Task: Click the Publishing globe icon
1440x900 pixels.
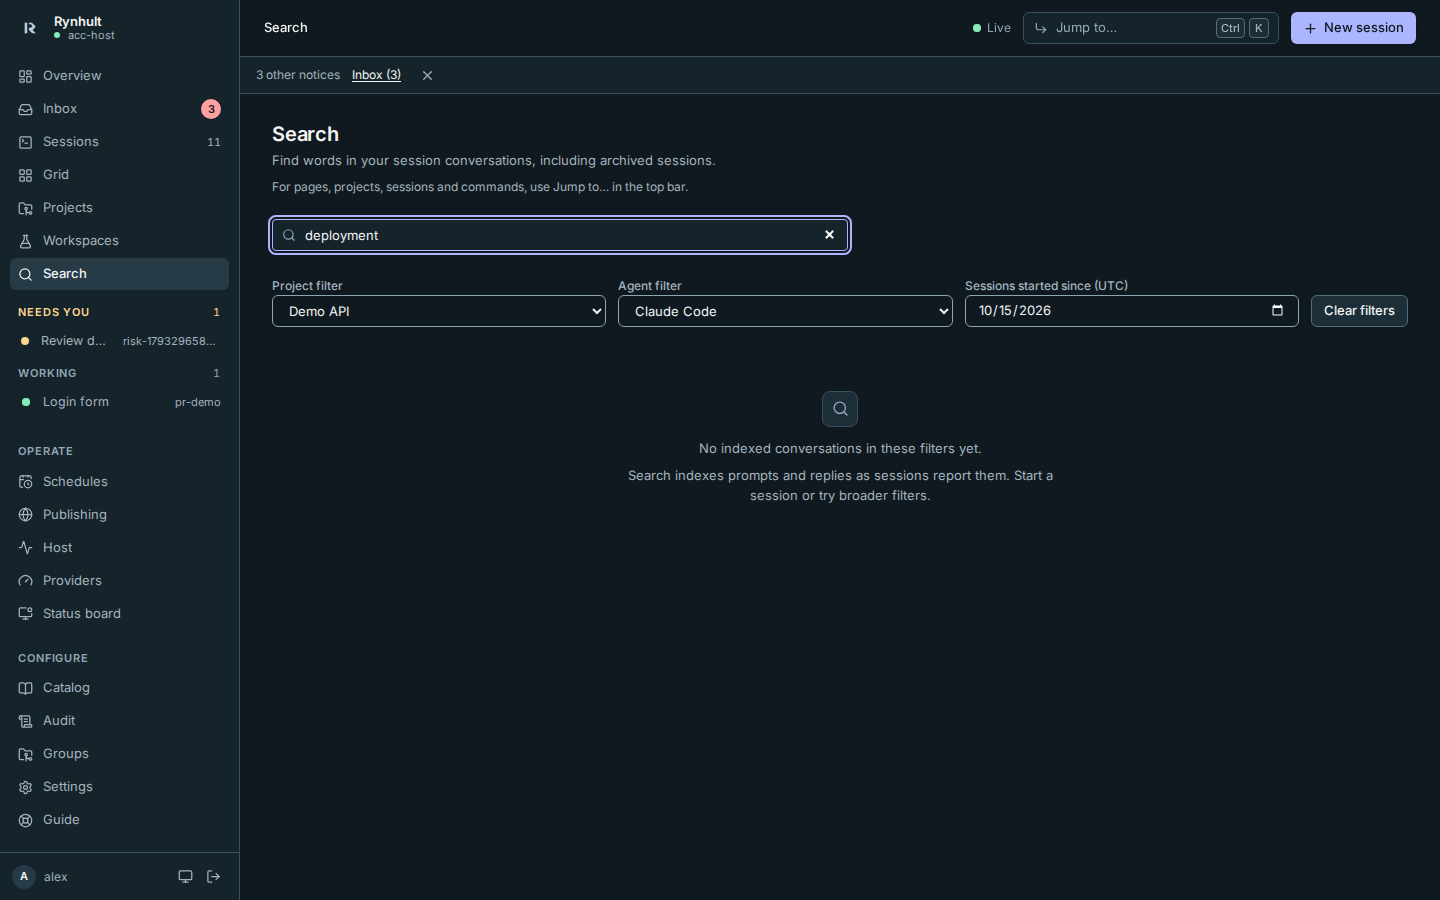Action: [26, 515]
